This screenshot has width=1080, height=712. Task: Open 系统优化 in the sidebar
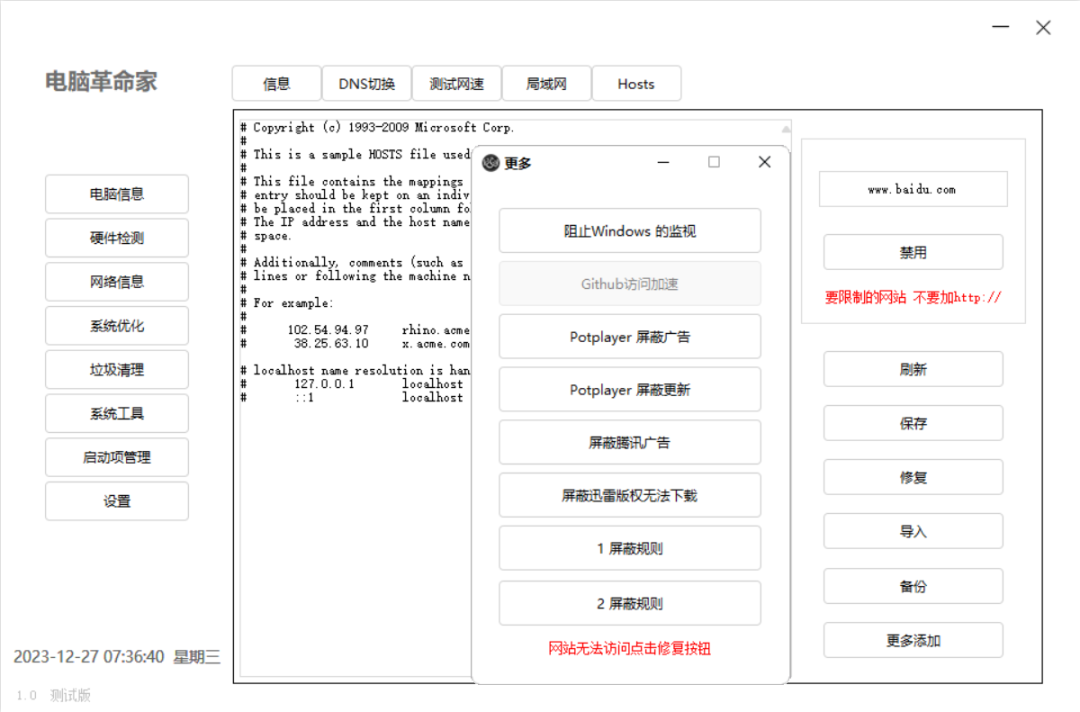[x=117, y=326]
